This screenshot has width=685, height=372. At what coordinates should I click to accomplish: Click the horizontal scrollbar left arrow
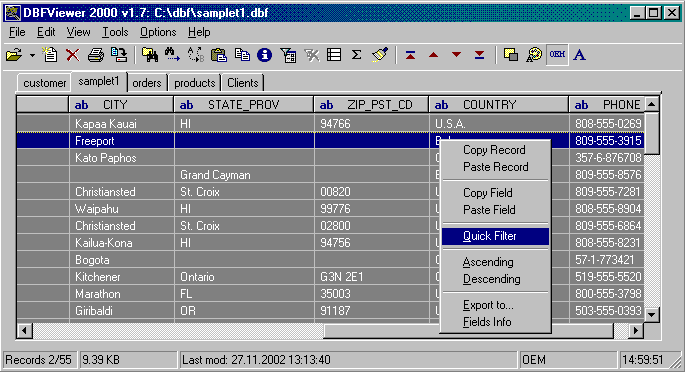[x=24, y=331]
